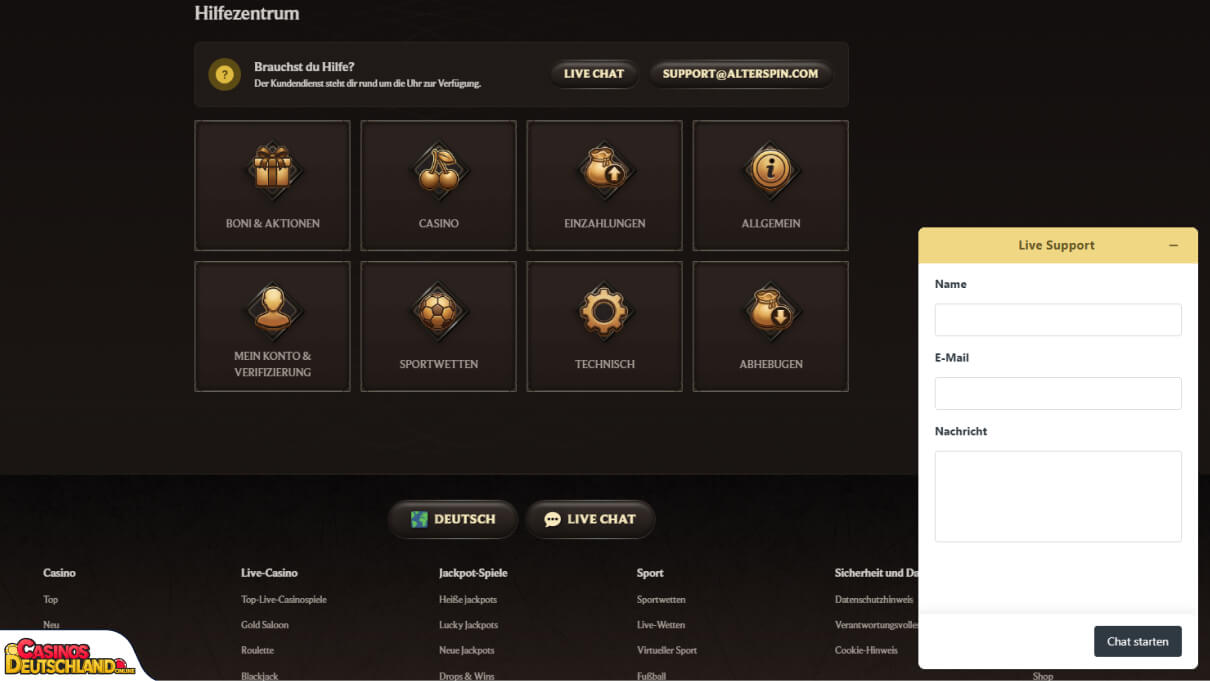Image resolution: width=1210 pixels, height=681 pixels.
Task: Click the speech bubble icon in footer Live Chat
Action: tap(552, 519)
